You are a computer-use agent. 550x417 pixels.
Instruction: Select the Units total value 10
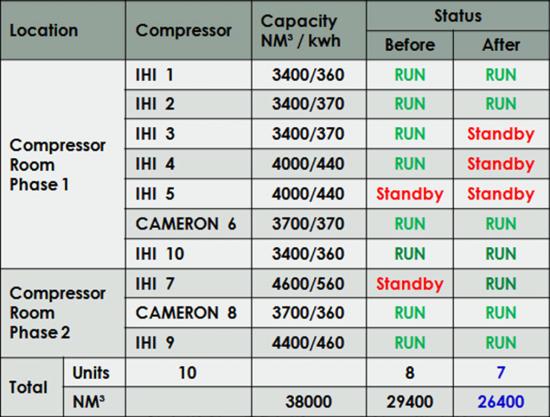point(188,372)
